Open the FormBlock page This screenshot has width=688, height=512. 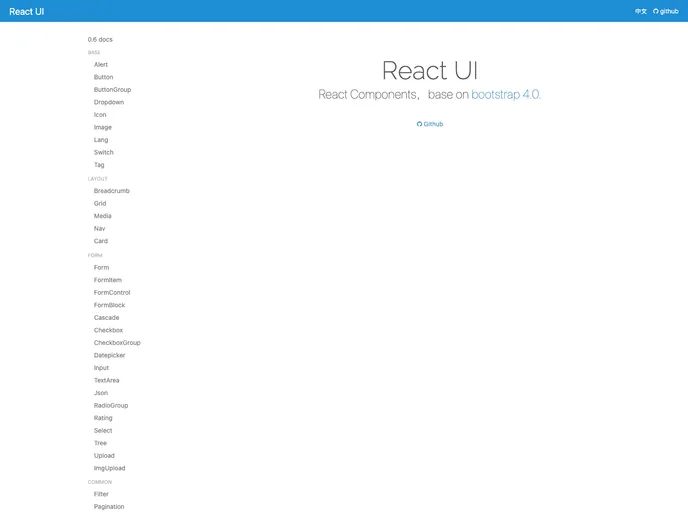(109, 305)
